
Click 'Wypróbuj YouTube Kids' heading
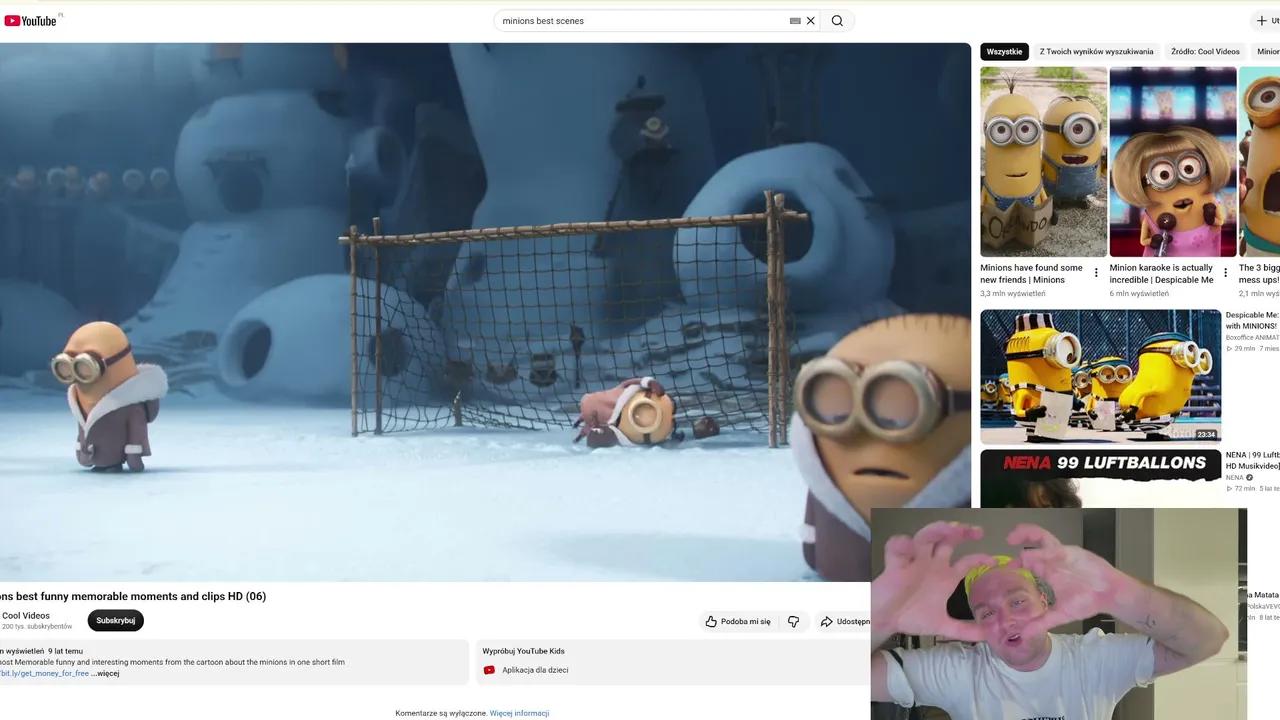(x=523, y=651)
